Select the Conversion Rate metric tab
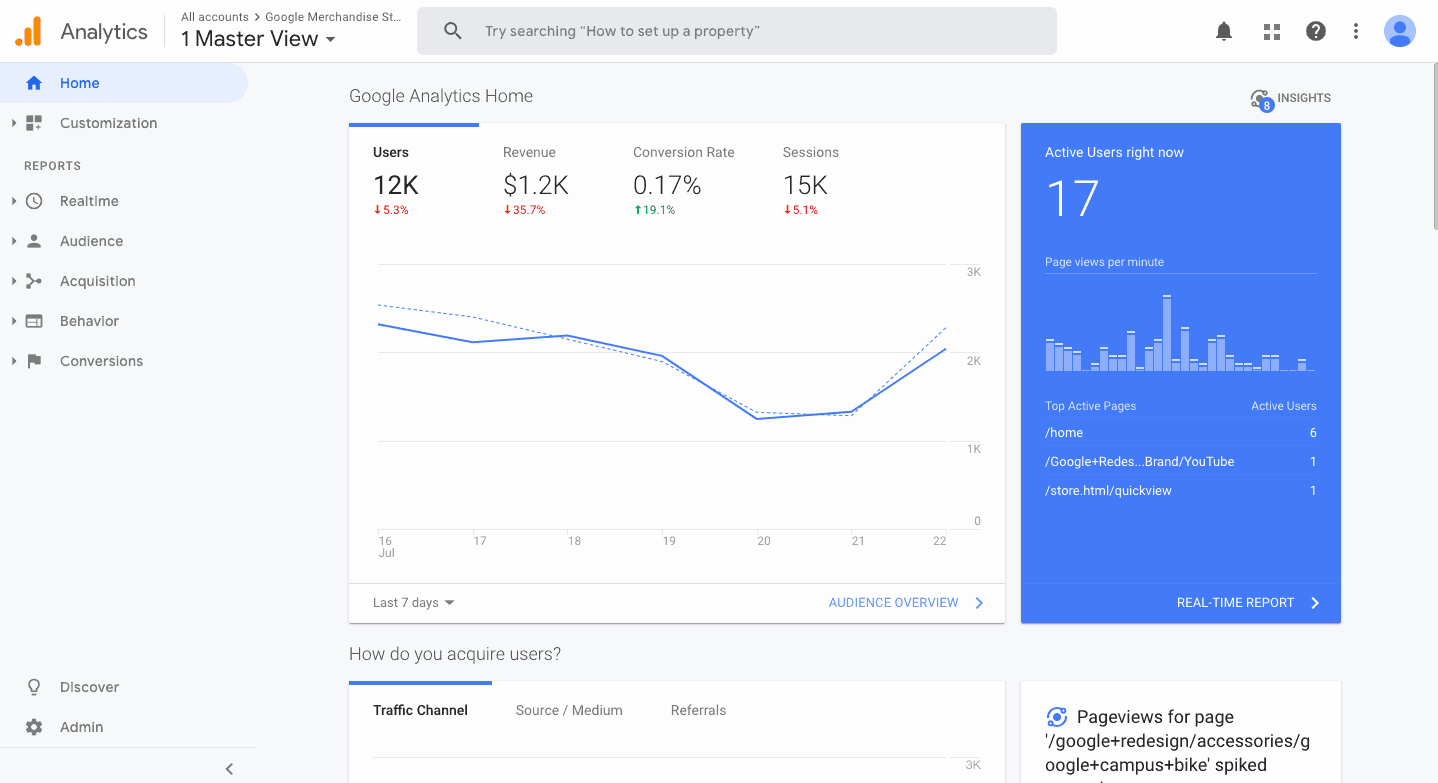Screen dimensions: 1438x783 pos(683,180)
